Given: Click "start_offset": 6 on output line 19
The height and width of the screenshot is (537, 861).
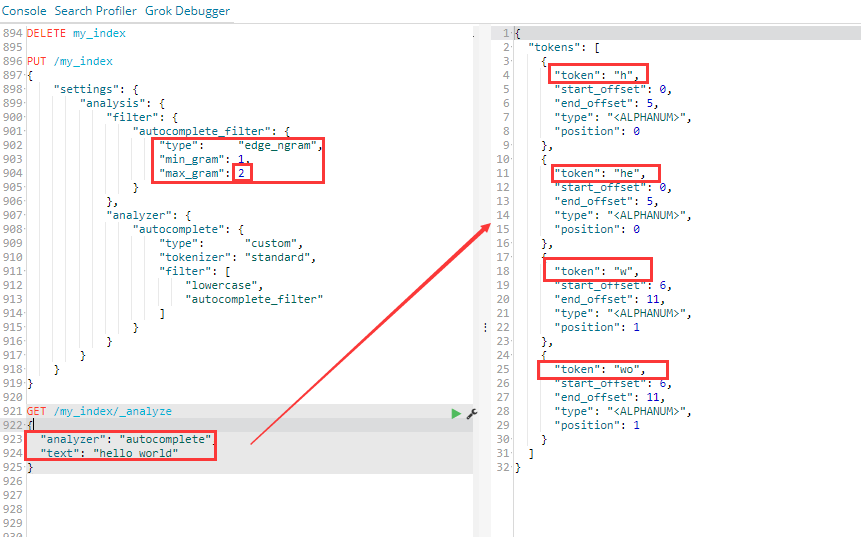Looking at the screenshot, I should (x=613, y=285).
